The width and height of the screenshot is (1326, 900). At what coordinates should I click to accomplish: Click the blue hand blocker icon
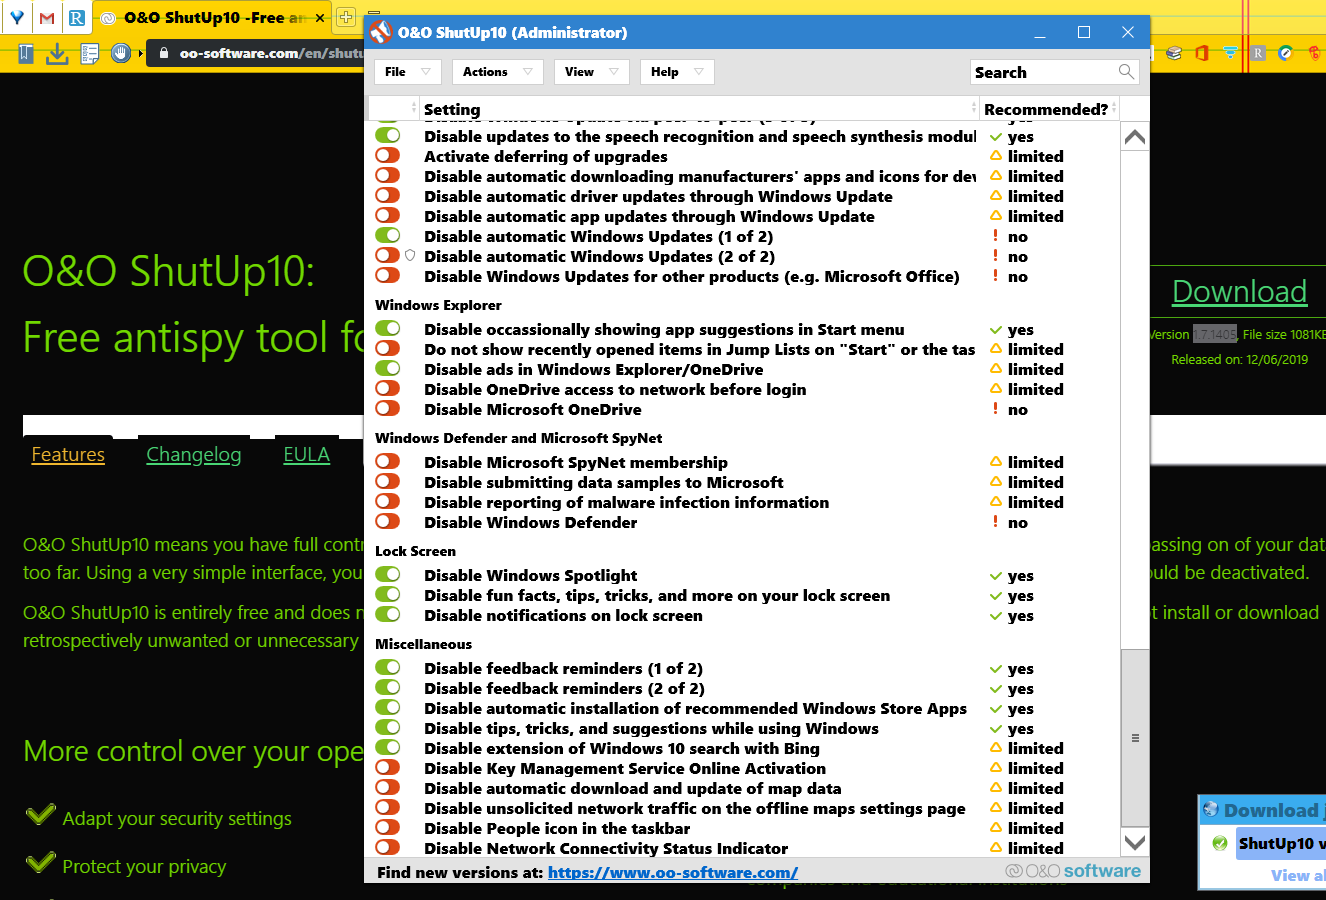click(x=121, y=53)
